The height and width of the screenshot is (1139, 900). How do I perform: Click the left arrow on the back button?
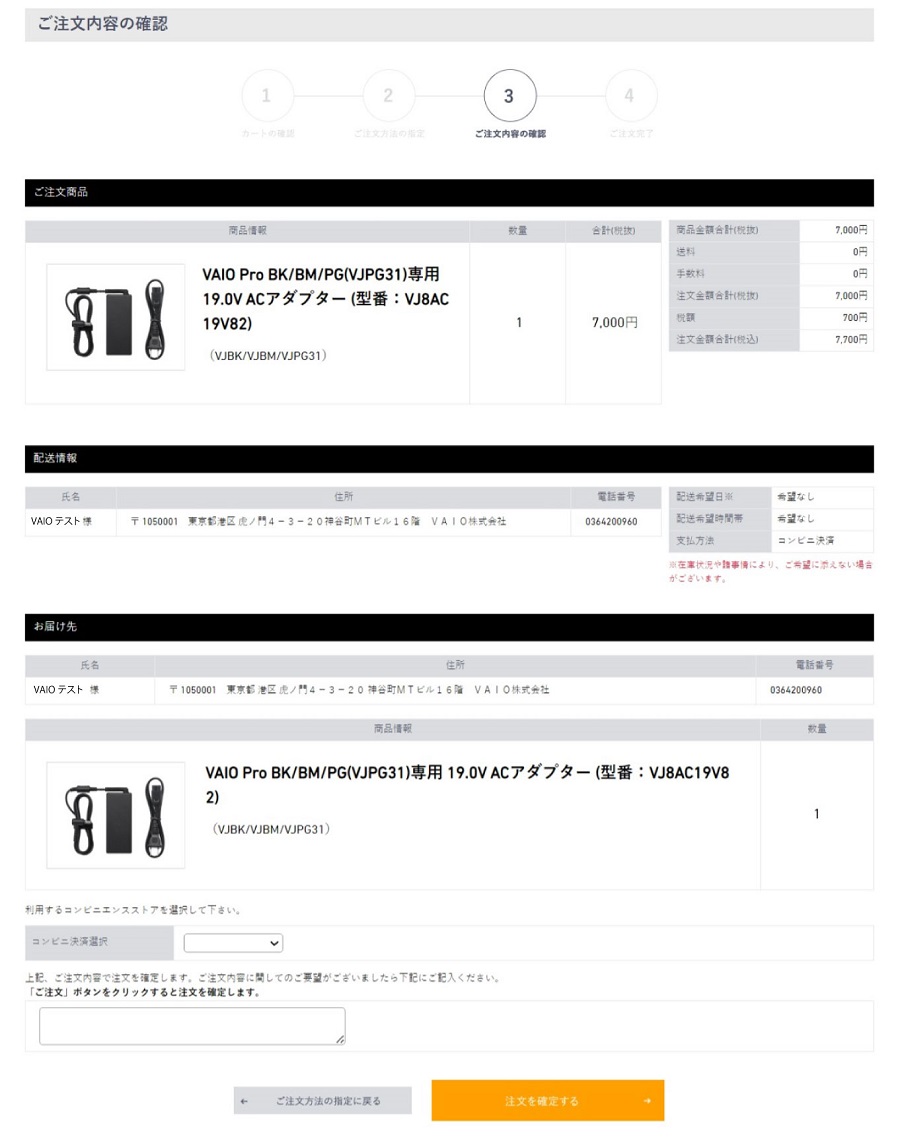point(244,1101)
